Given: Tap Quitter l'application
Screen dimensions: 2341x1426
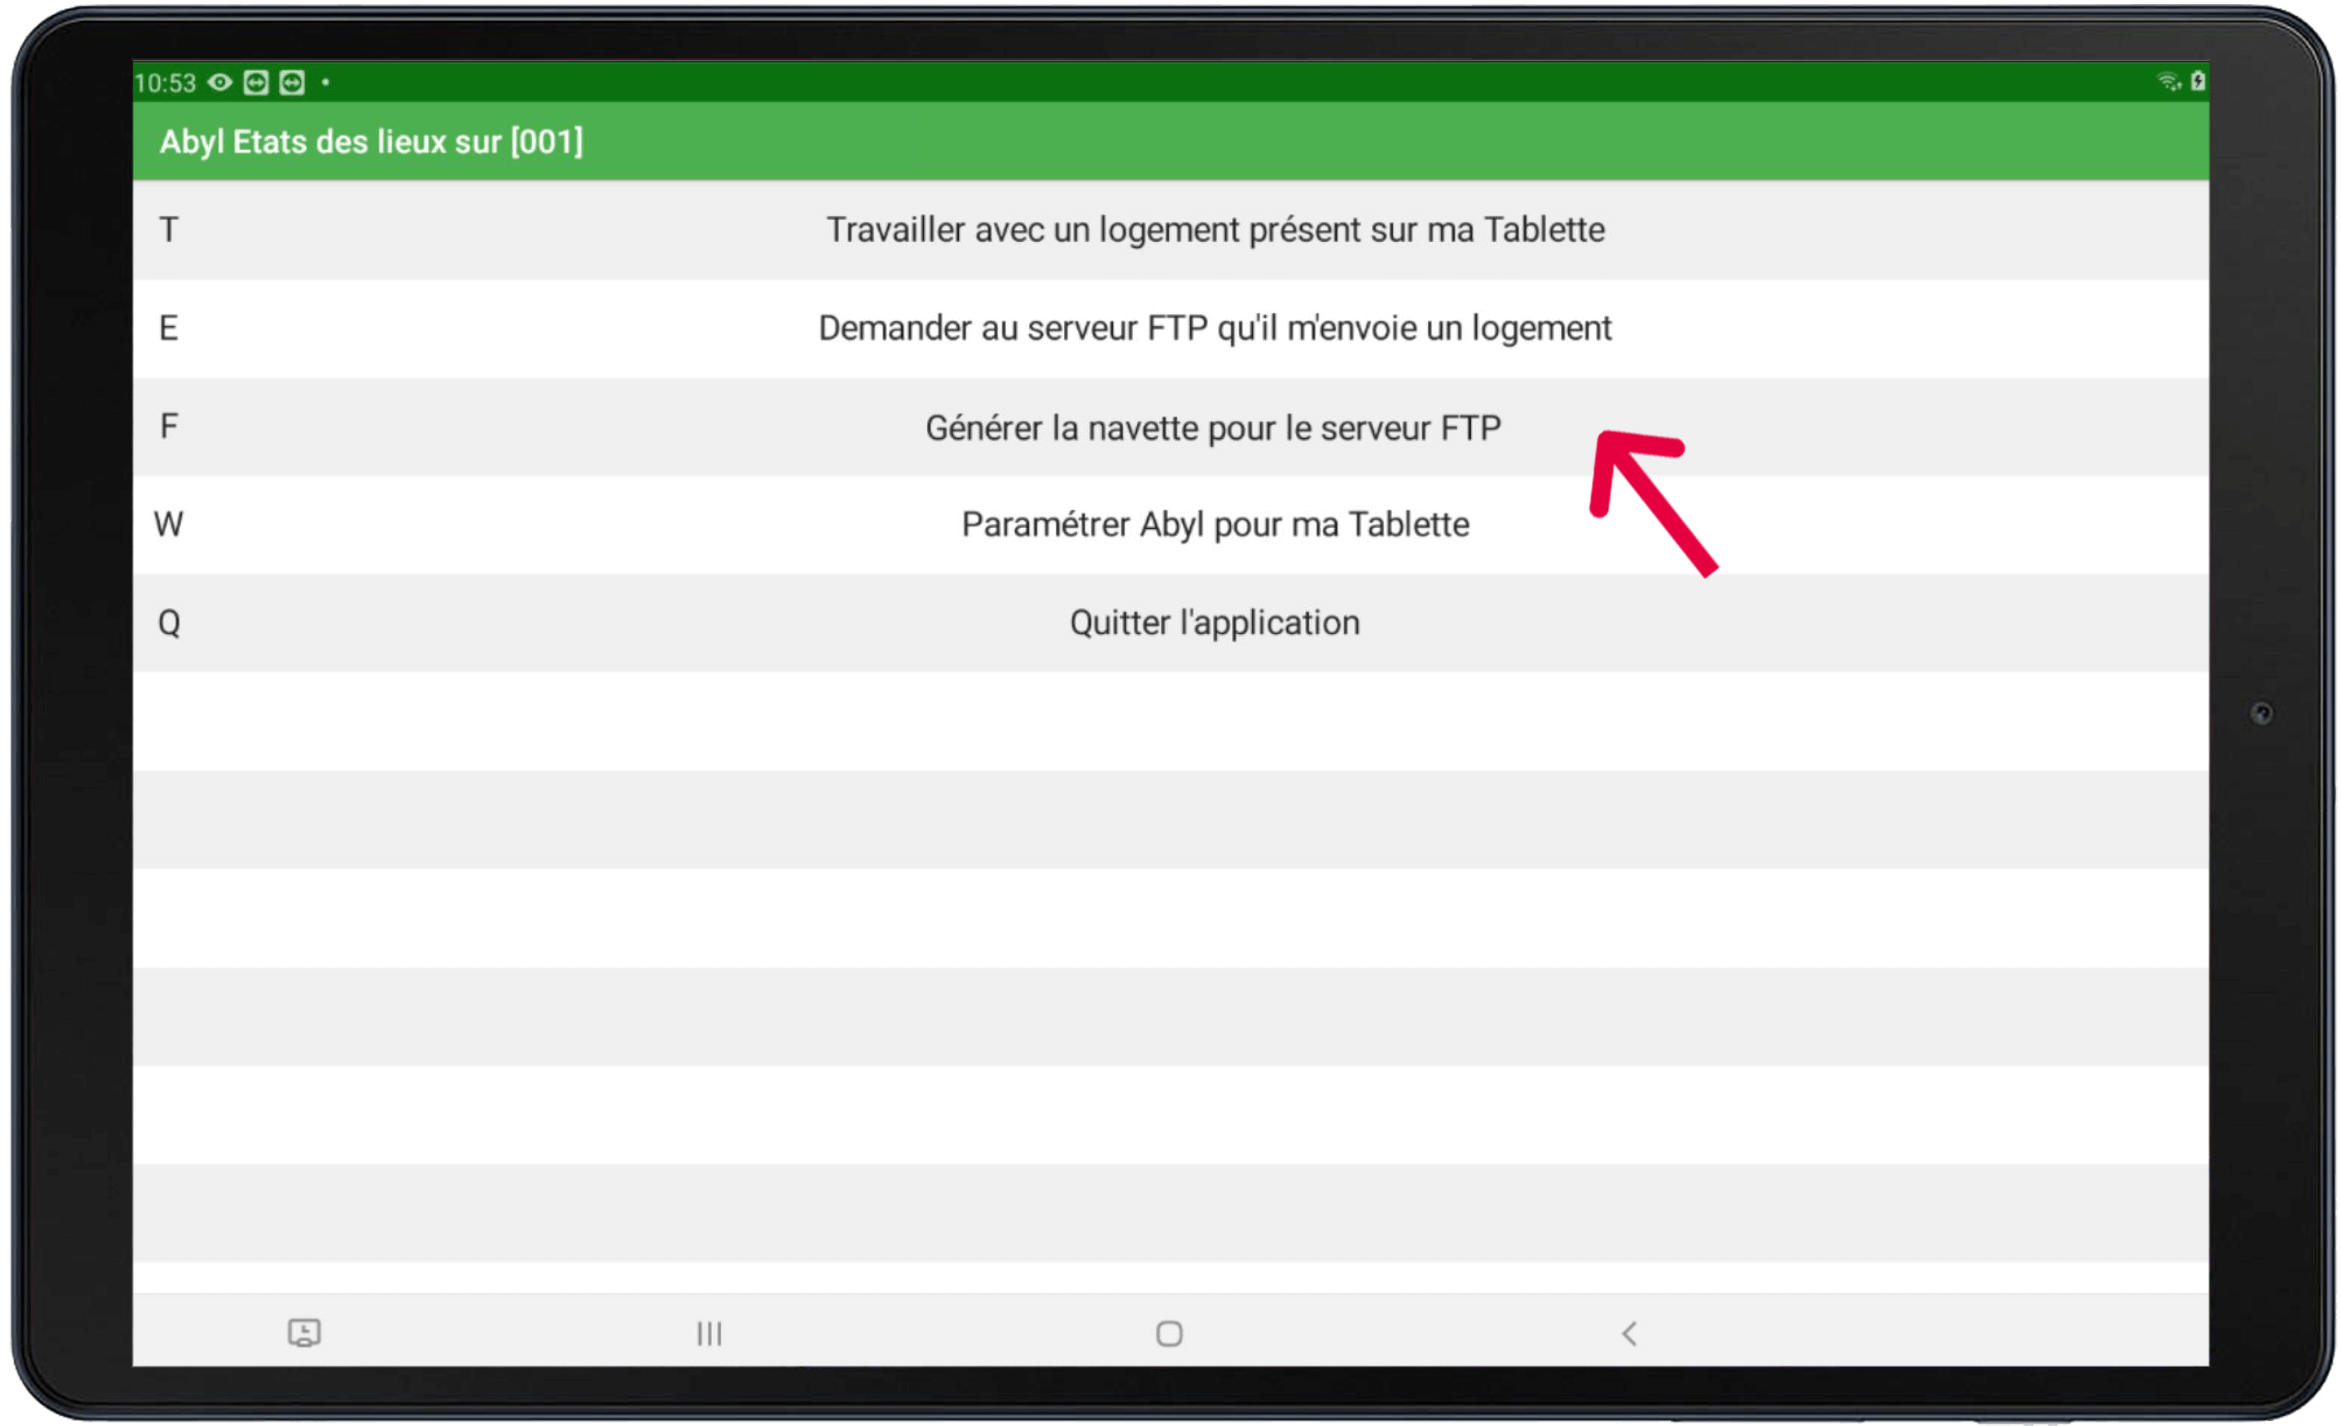Looking at the screenshot, I should [1214, 623].
